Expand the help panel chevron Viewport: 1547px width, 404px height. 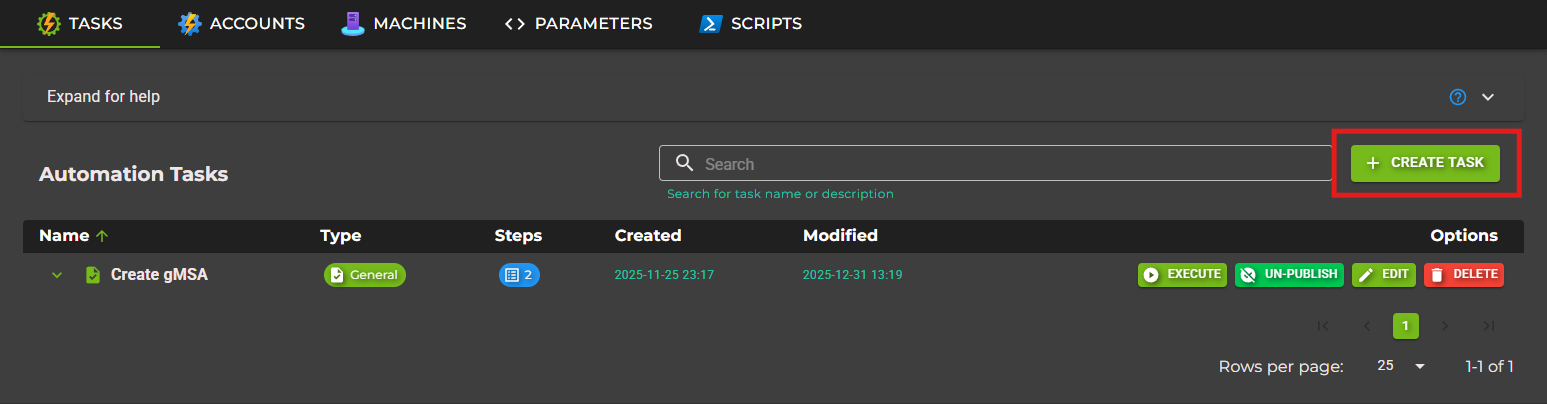(x=1488, y=97)
